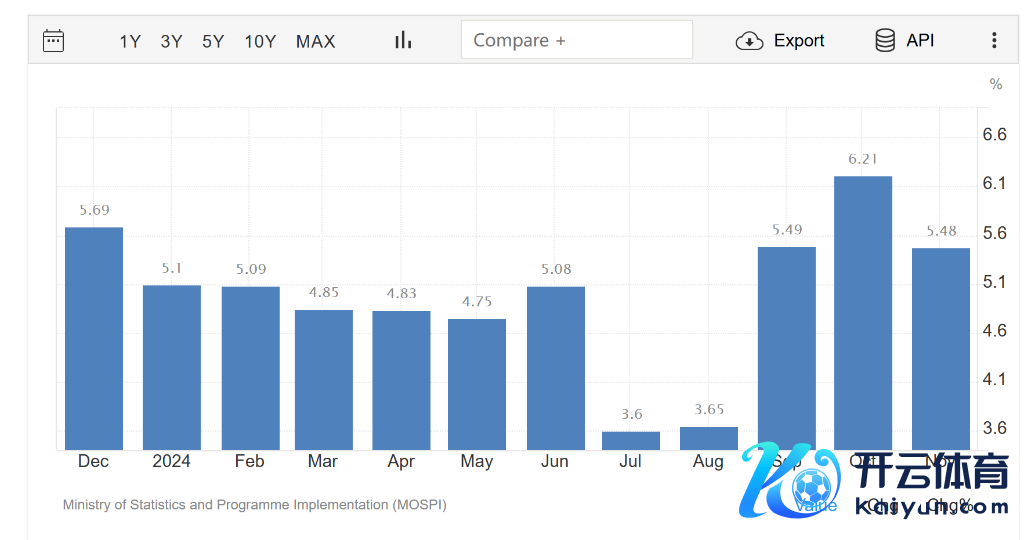Click the Dec bar showing 5.69
The image size is (1024, 540).
(x=94, y=338)
